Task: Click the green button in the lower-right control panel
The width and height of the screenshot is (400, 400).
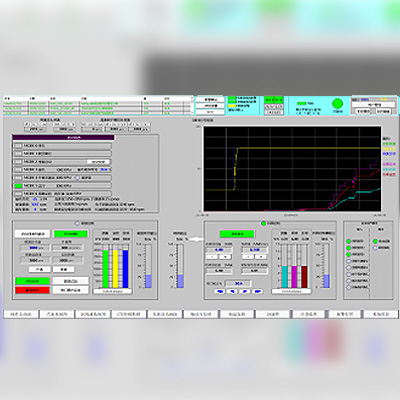Action: pyautogui.click(x=237, y=234)
